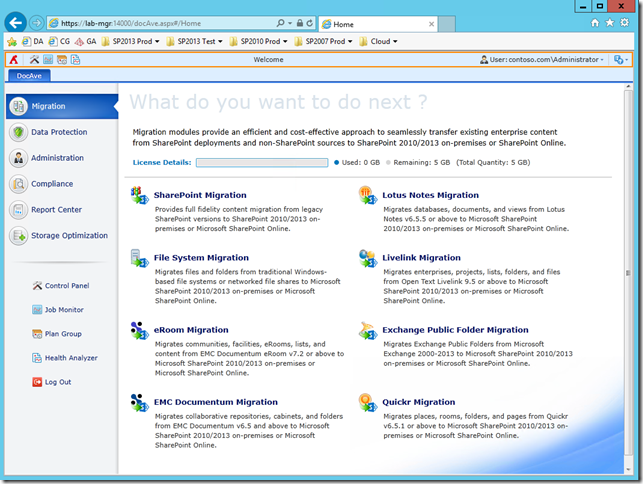Click the scrollbar down arrow
This screenshot has width=643, height=484.
coord(628,470)
